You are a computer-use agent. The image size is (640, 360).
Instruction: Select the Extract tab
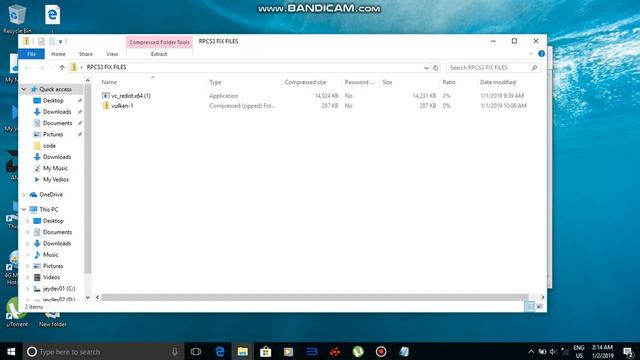pos(159,54)
